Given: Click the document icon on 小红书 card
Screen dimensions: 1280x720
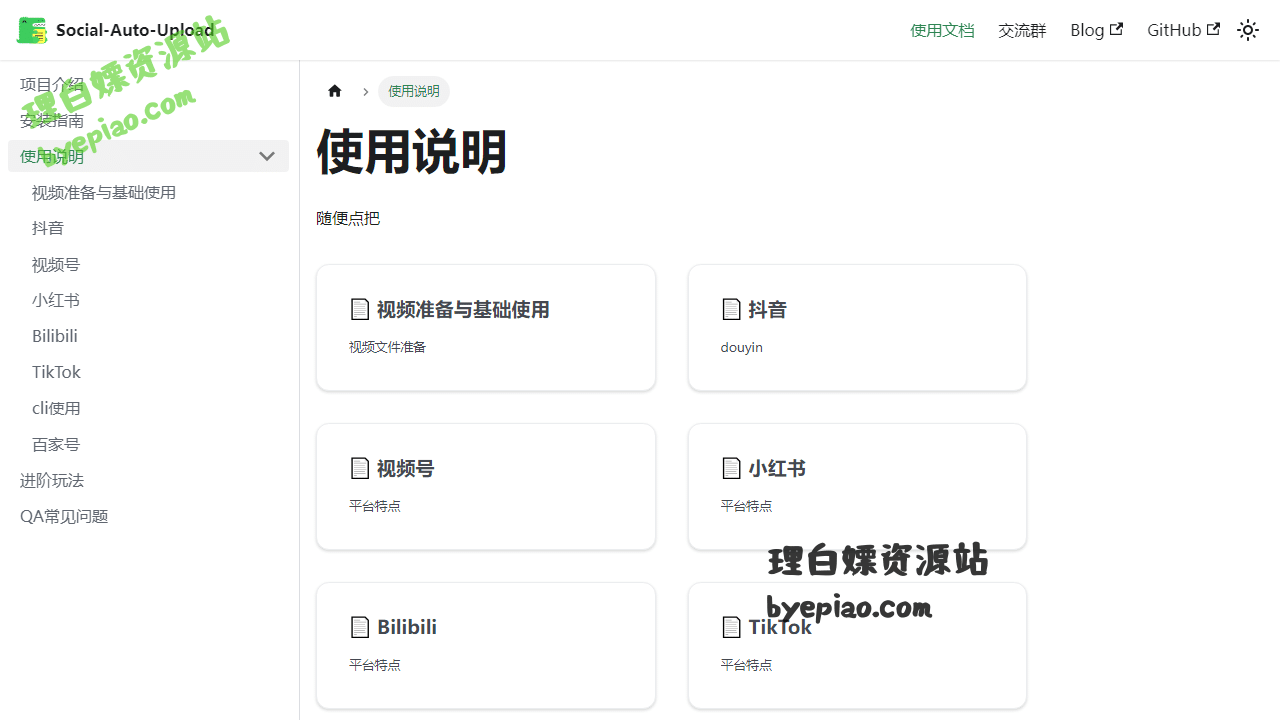Looking at the screenshot, I should (731, 468).
